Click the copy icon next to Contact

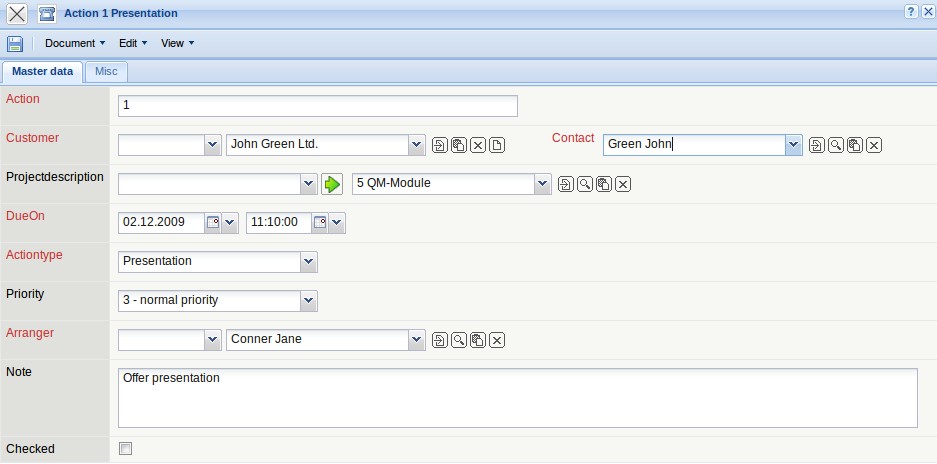[855, 145]
